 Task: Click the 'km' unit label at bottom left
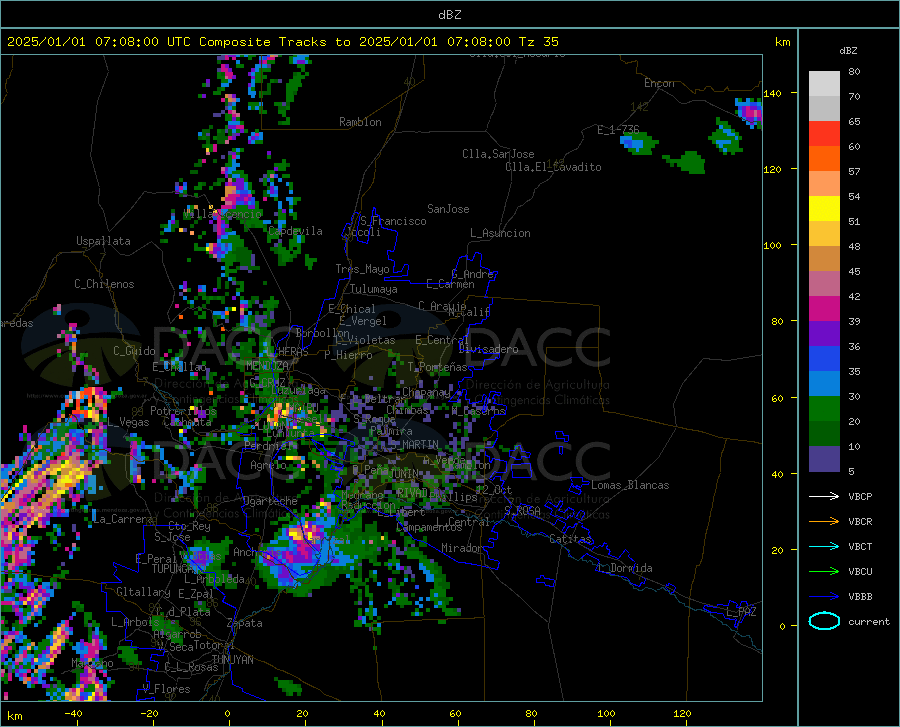(x=14, y=716)
